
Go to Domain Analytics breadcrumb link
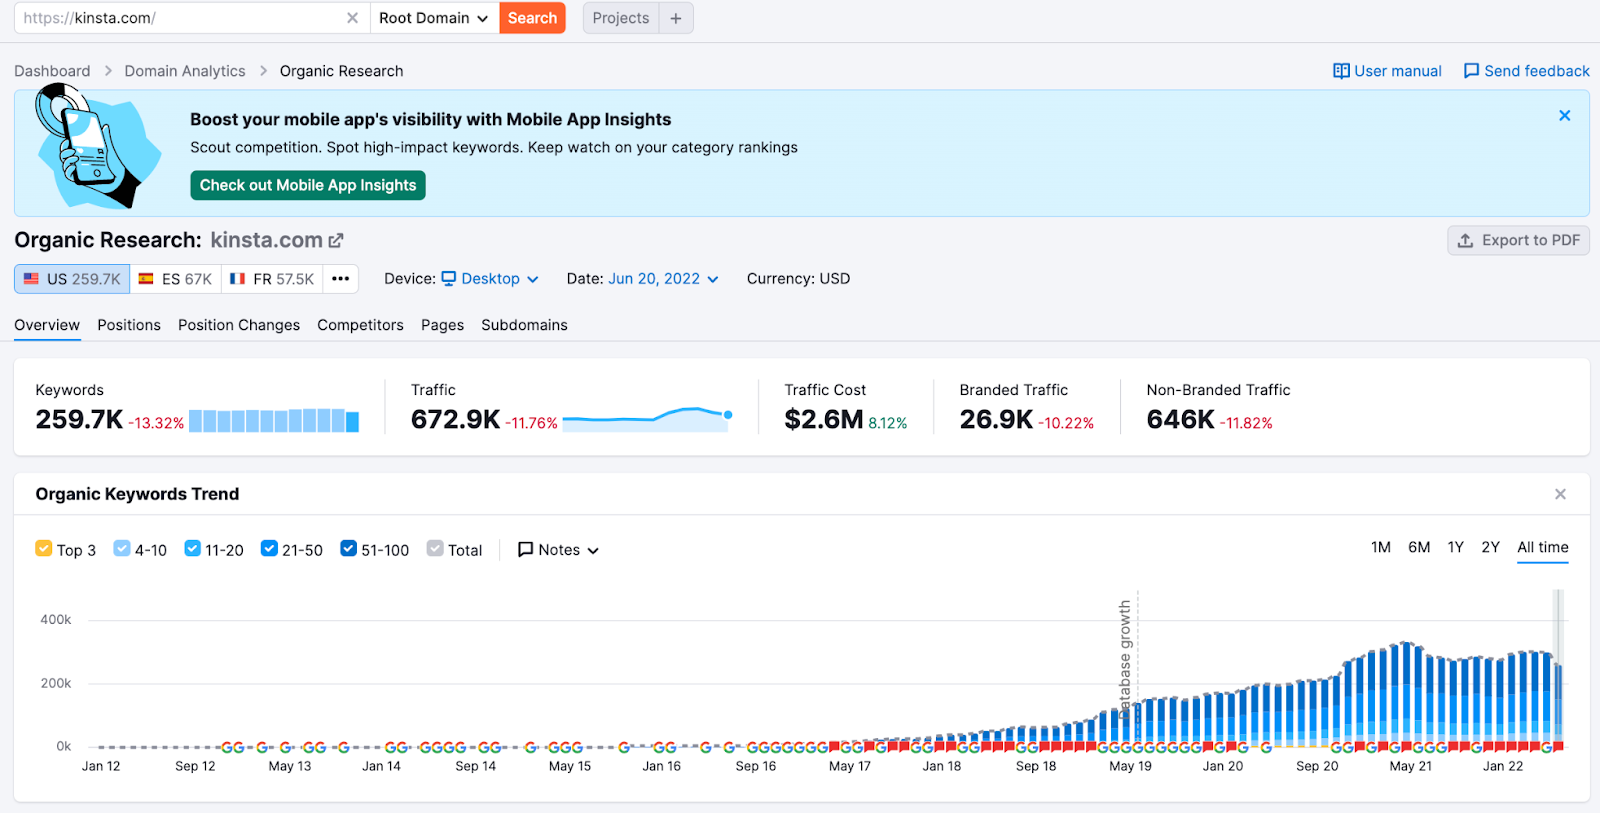coord(185,71)
